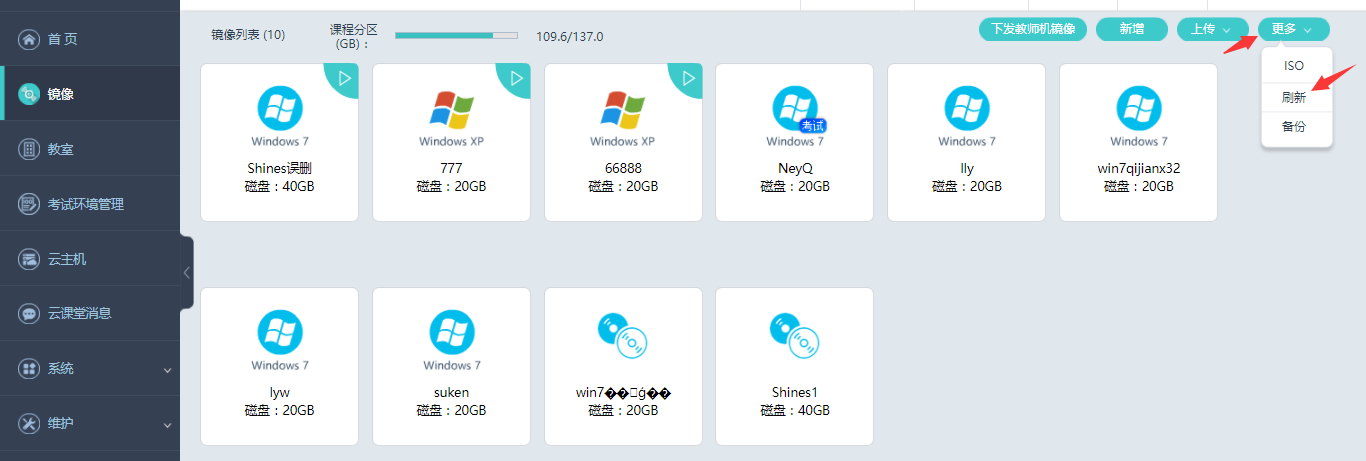Select the NeyQ image name

(795, 168)
